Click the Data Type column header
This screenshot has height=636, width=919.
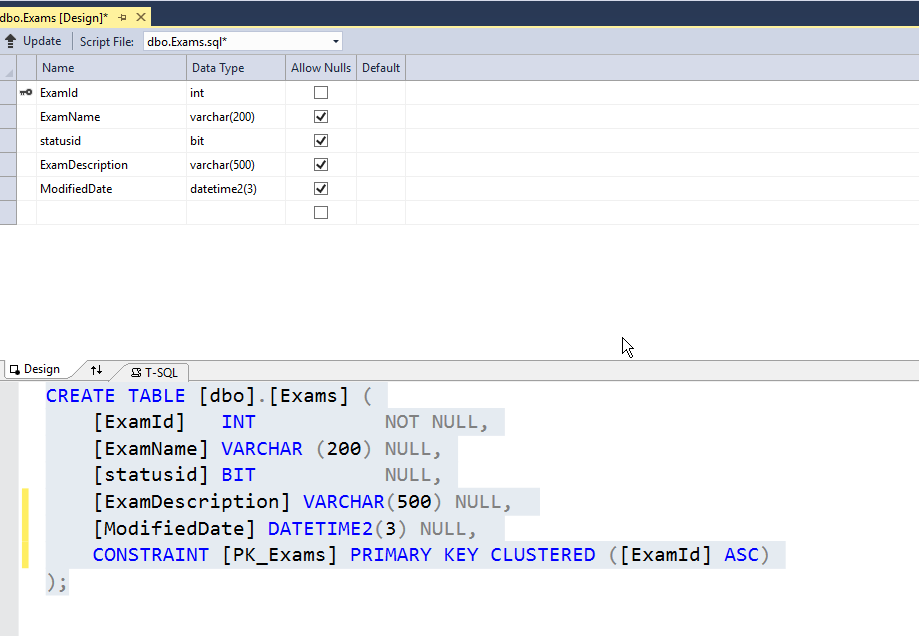coord(235,68)
